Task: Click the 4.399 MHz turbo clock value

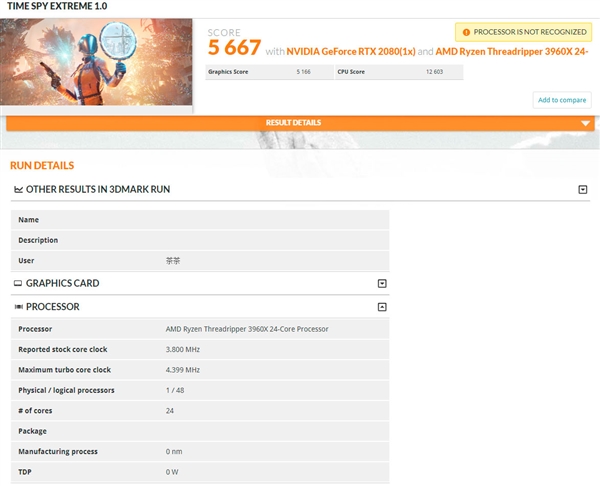Action: tap(183, 370)
